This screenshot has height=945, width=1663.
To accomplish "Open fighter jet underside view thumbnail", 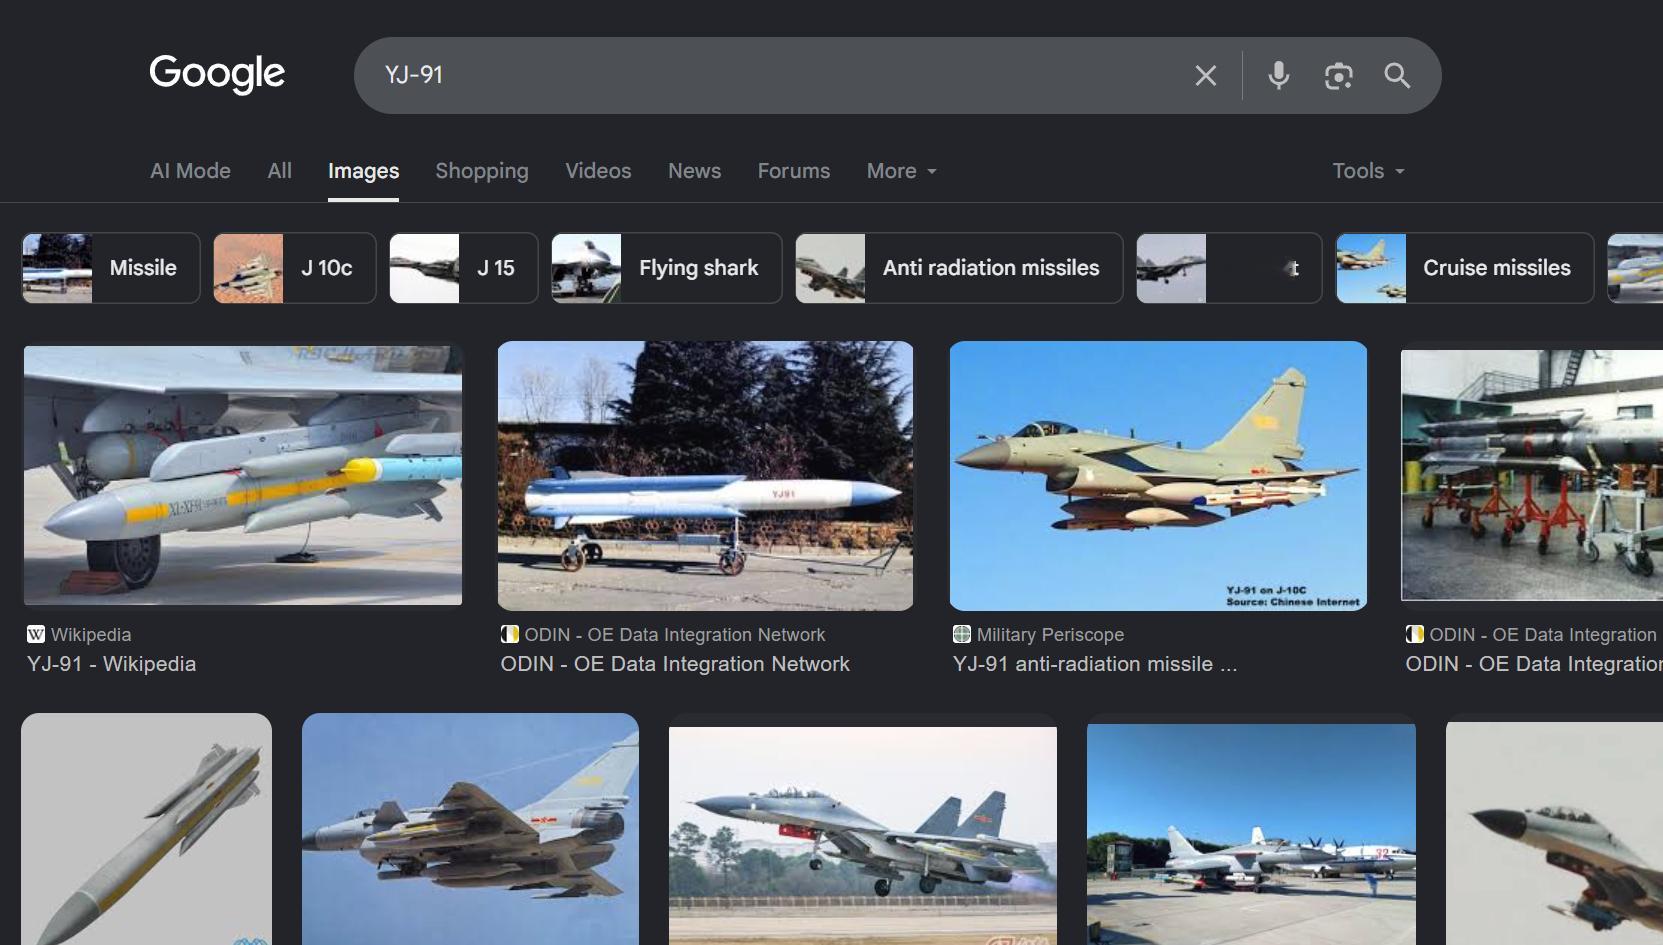I will click(470, 829).
